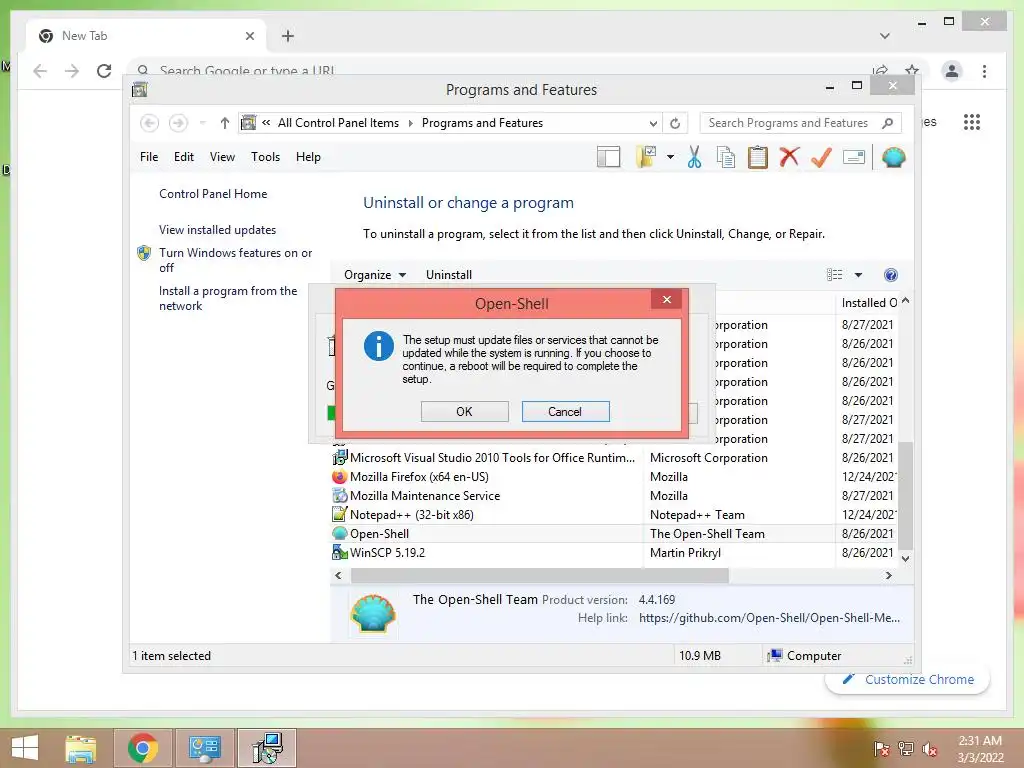
Task: Click horizontal scrollbar left arrow
Action: [338, 575]
